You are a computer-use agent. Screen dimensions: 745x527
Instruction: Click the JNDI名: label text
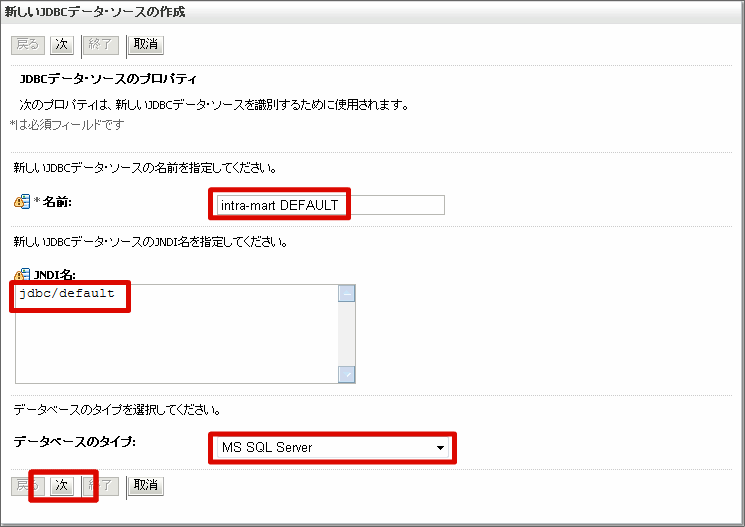(55, 275)
